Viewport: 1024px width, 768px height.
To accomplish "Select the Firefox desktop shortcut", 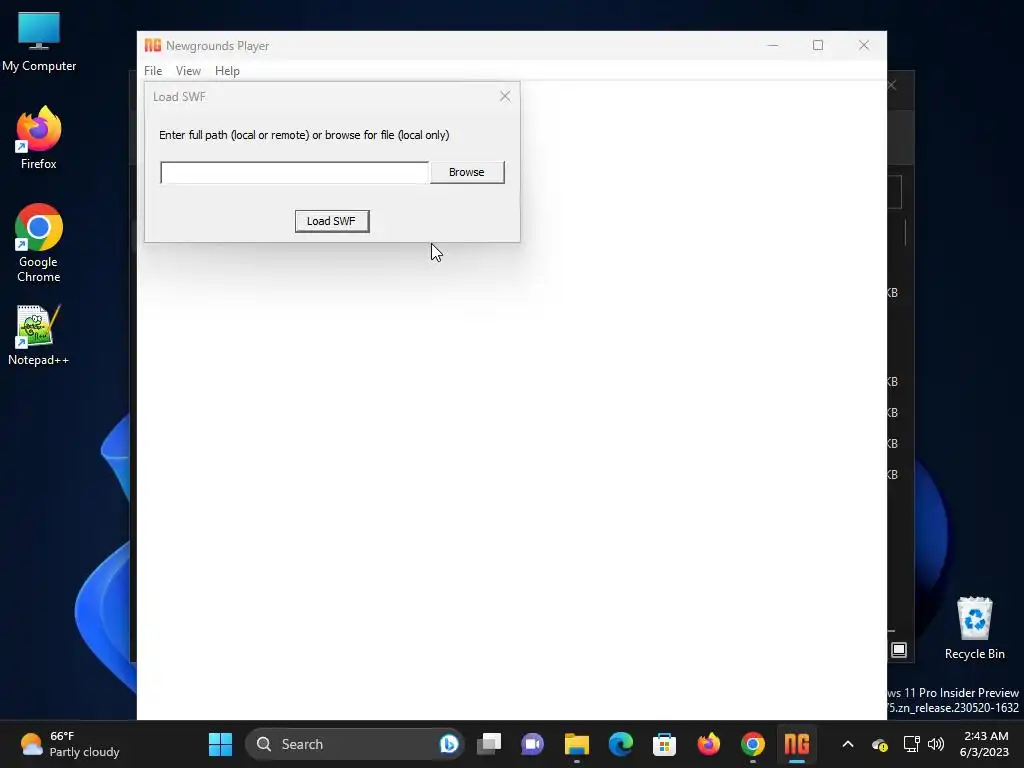I will (39, 138).
